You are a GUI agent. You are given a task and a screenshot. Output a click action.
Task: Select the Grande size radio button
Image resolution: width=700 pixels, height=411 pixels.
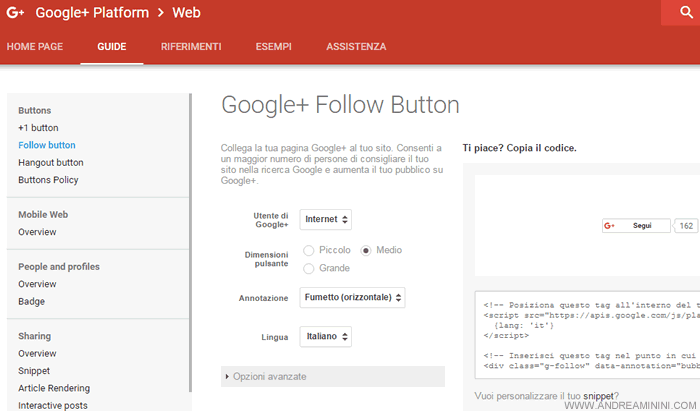(308, 268)
